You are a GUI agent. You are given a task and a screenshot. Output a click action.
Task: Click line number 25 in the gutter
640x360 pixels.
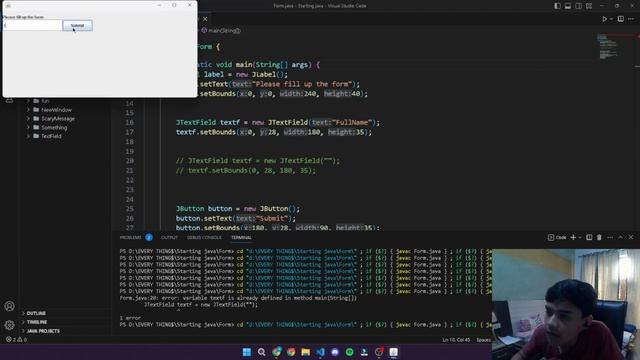[x=129, y=209]
